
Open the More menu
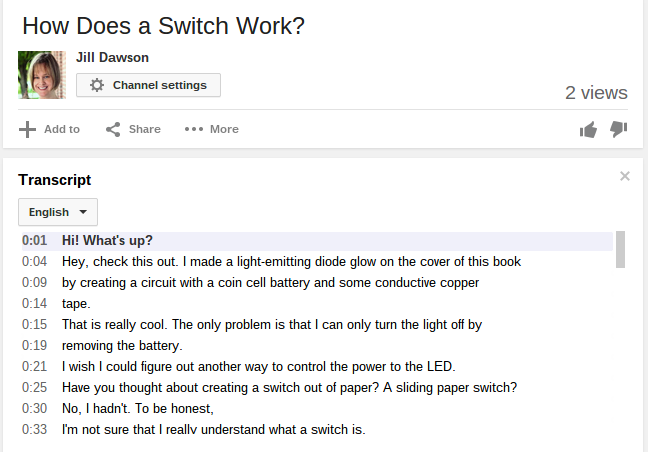coord(212,129)
